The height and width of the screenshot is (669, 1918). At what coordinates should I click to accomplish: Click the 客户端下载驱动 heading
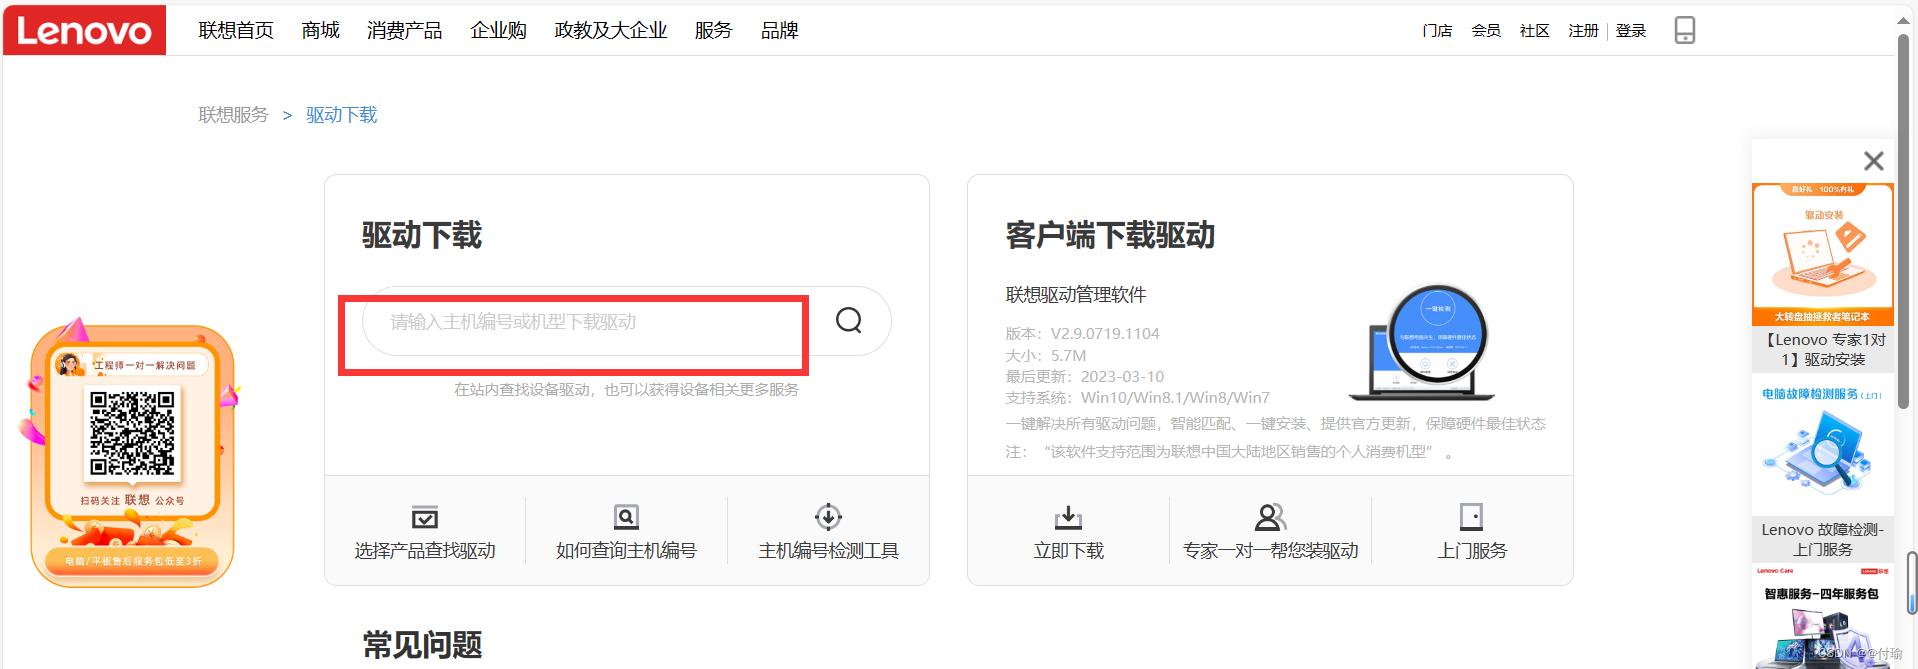(1110, 235)
